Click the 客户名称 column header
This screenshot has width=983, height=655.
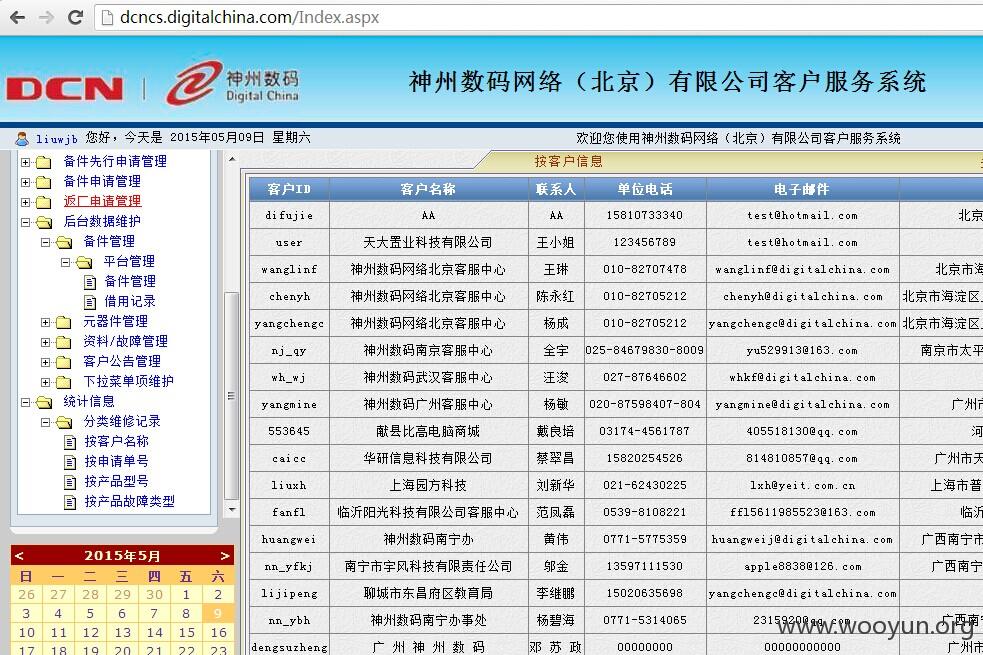click(428, 189)
